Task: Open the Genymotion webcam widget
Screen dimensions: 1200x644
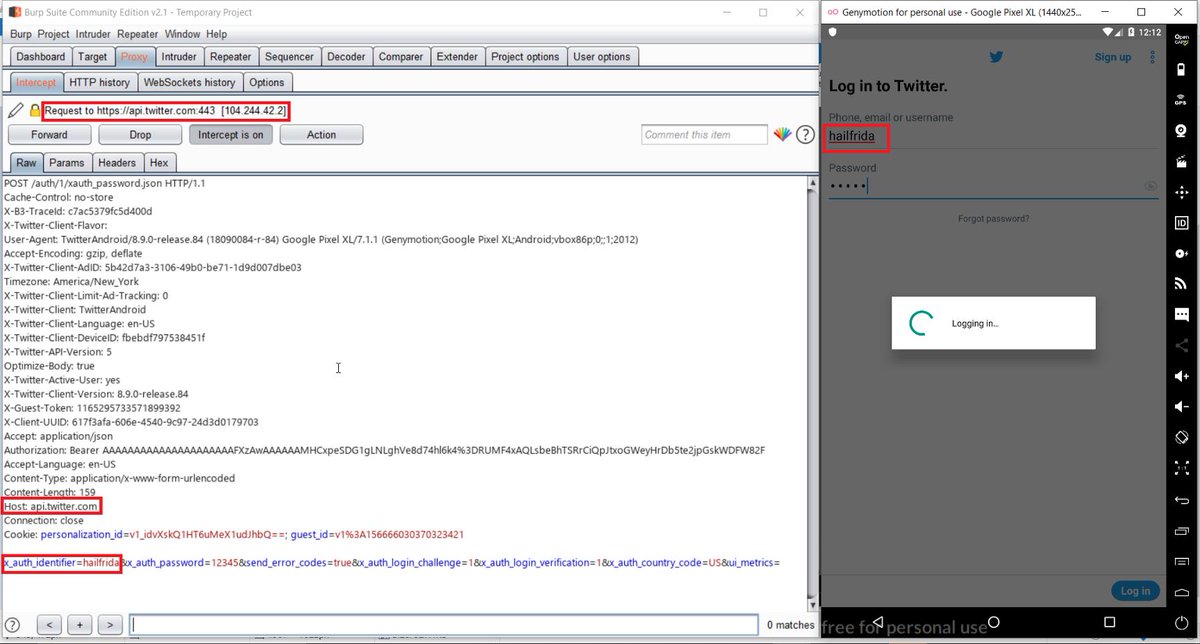Action: coord(1181,131)
